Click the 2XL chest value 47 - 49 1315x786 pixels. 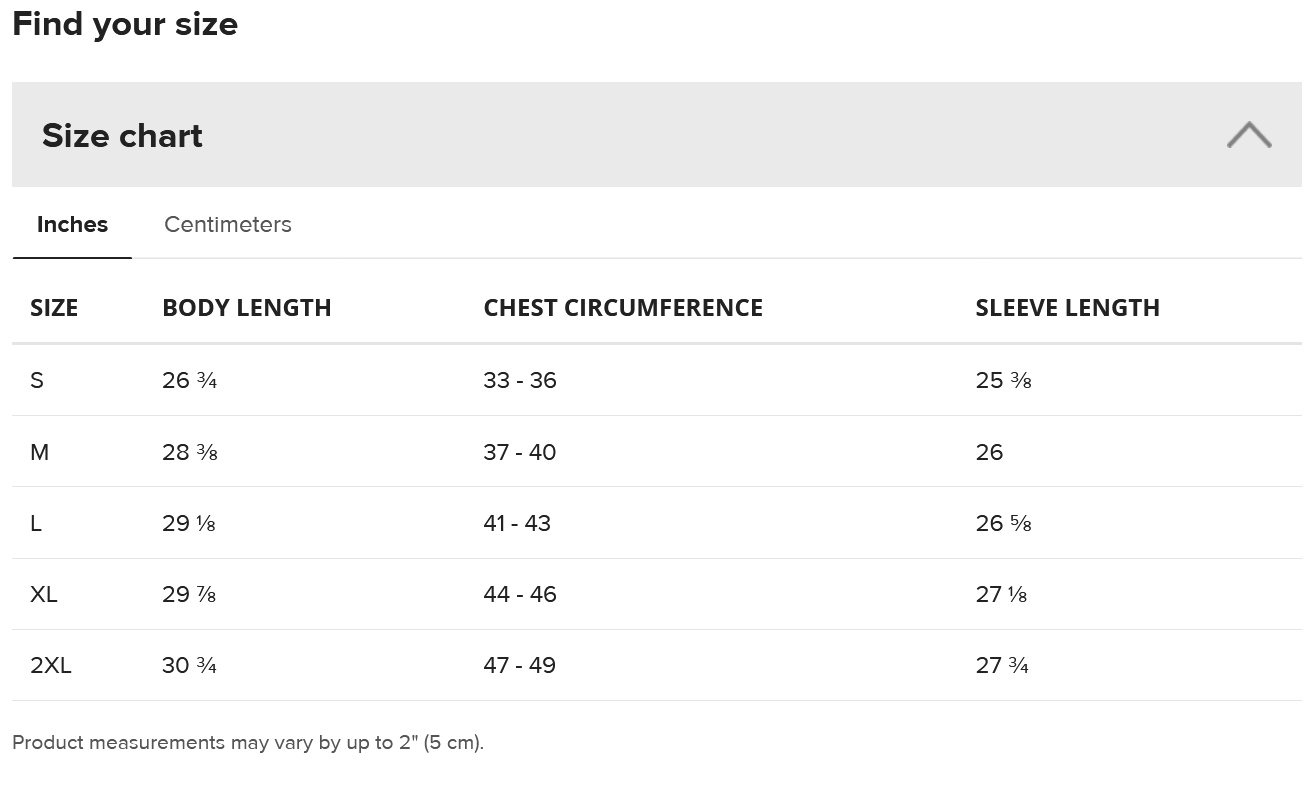point(519,666)
